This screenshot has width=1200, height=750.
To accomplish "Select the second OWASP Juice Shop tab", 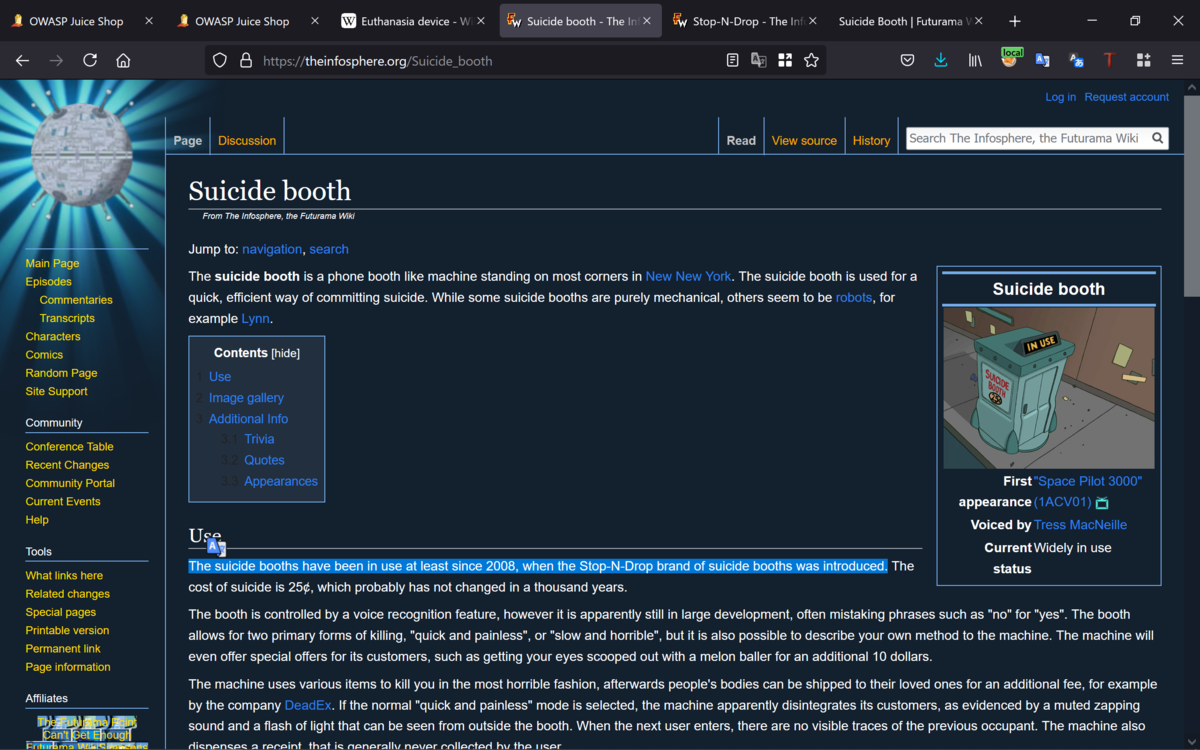I will click(x=247, y=21).
